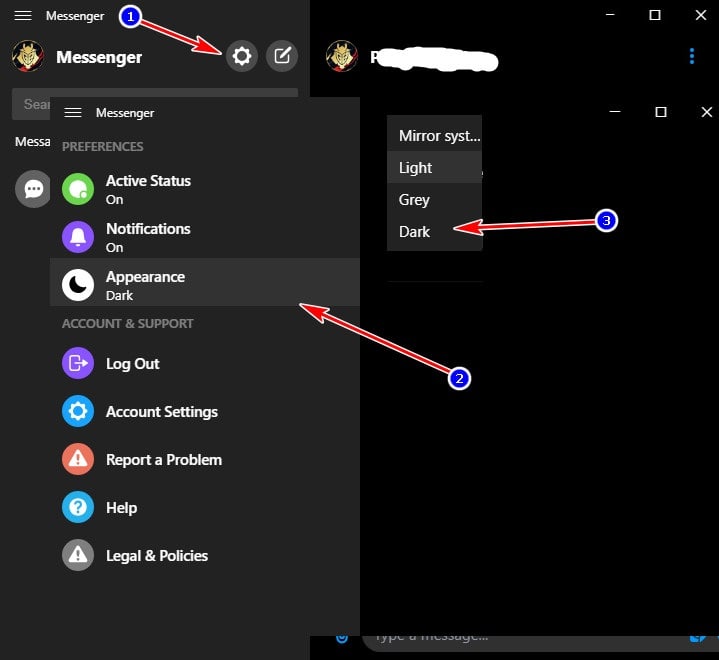
Task: Click the blue Help question mark icon
Action: (78, 507)
